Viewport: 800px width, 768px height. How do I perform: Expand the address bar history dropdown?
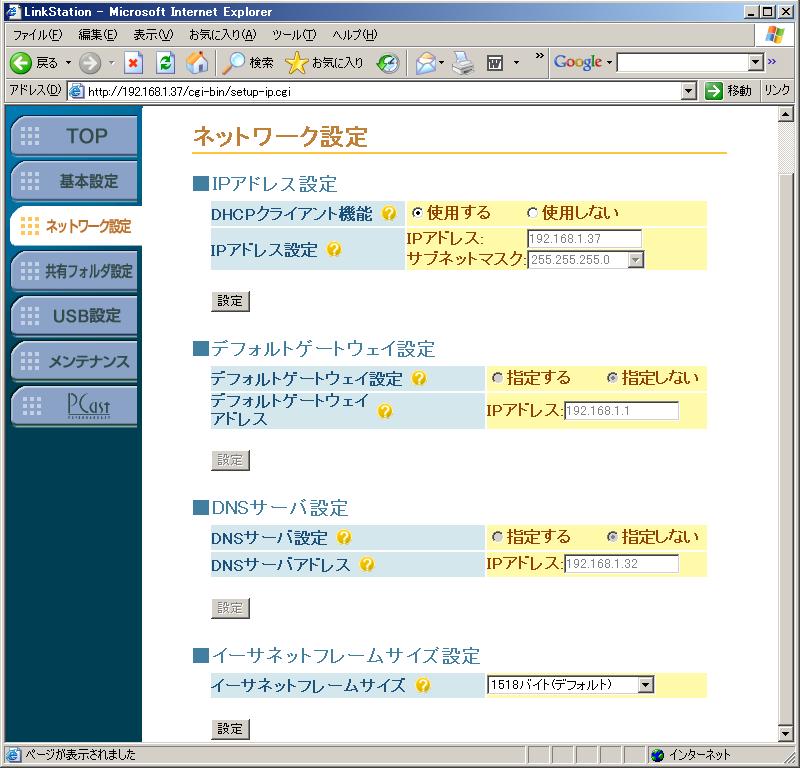689,92
